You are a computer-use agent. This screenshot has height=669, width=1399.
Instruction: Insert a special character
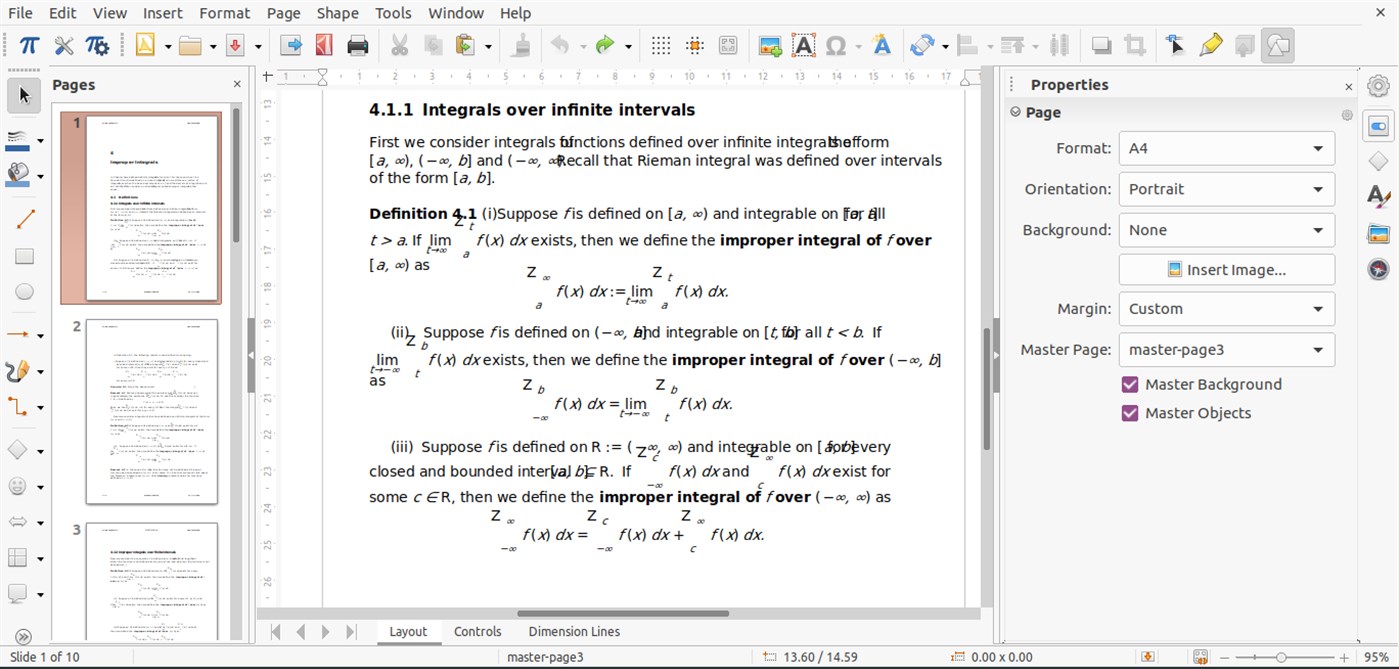836,44
